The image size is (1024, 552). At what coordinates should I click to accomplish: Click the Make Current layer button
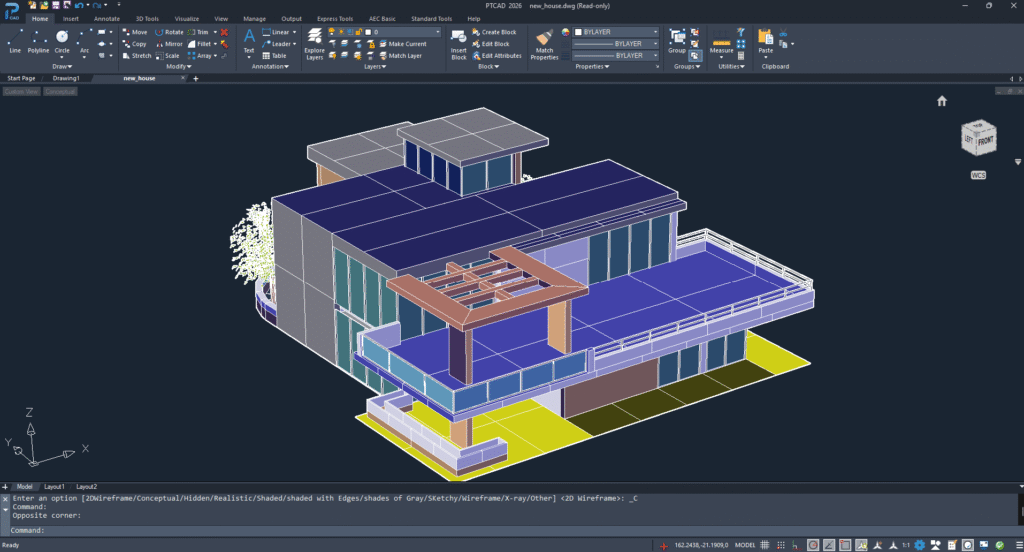point(406,44)
